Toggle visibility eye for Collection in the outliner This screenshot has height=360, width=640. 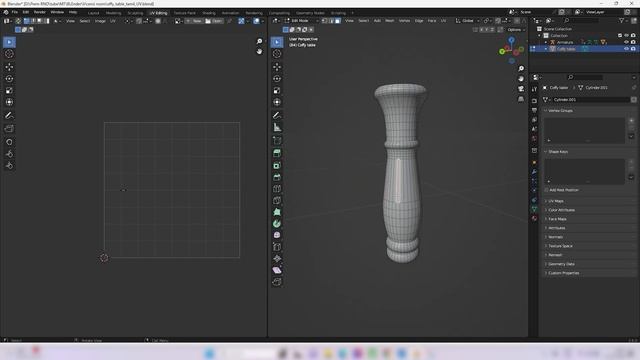(626, 36)
